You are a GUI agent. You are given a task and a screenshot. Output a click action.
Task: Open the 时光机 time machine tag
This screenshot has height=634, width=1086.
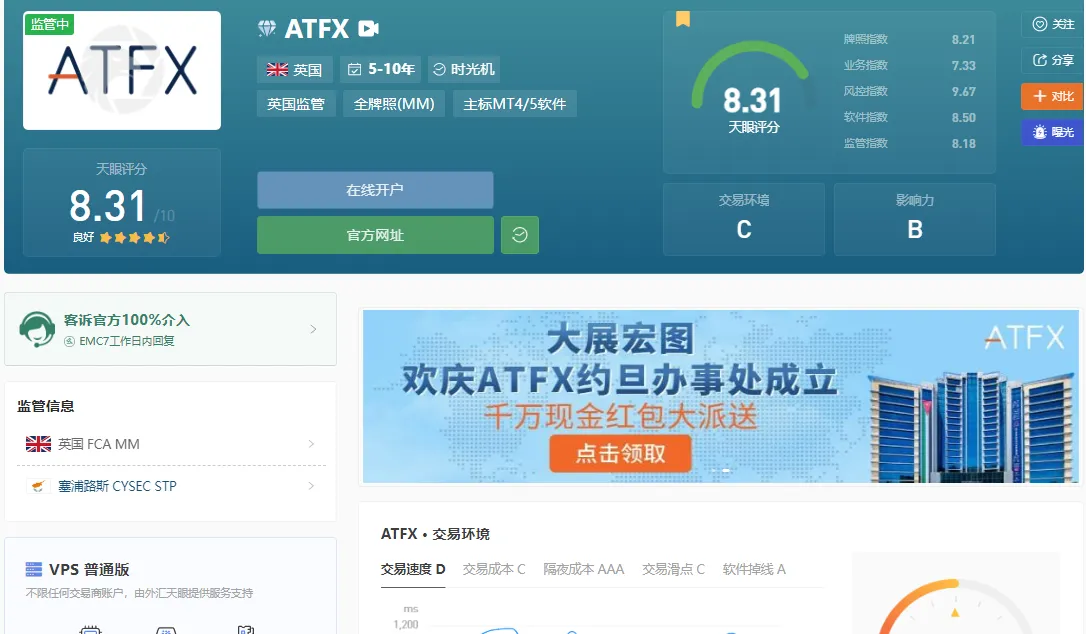pyautogui.click(x=464, y=69)
